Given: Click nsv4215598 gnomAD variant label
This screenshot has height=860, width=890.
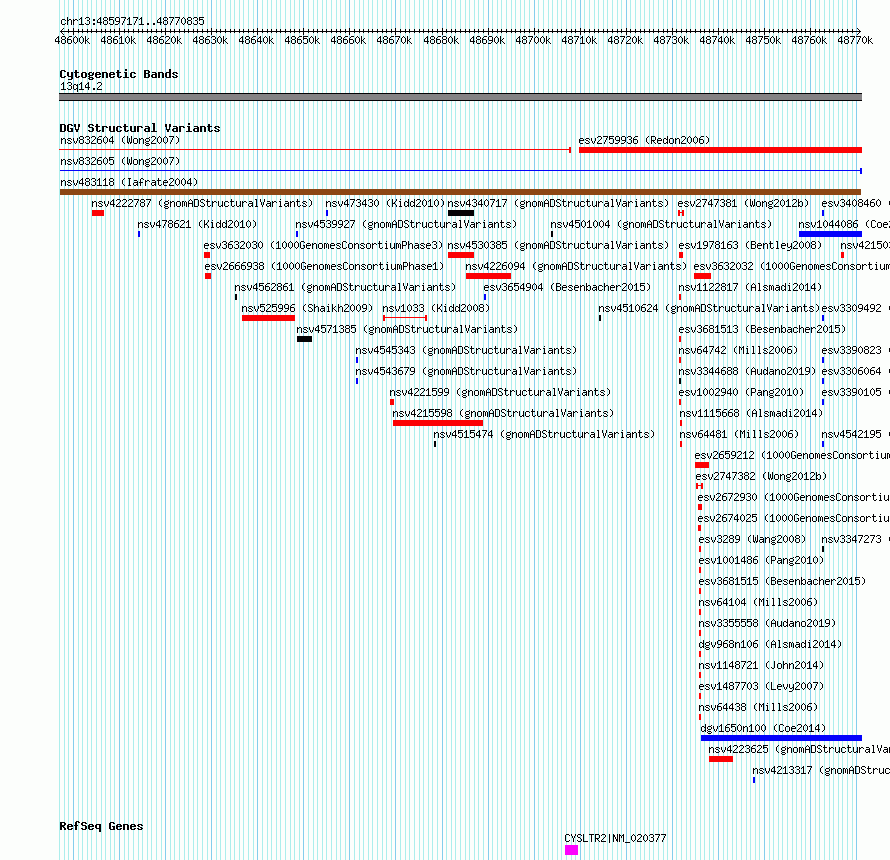Looking at the screenshot, I should click(503, 413).
